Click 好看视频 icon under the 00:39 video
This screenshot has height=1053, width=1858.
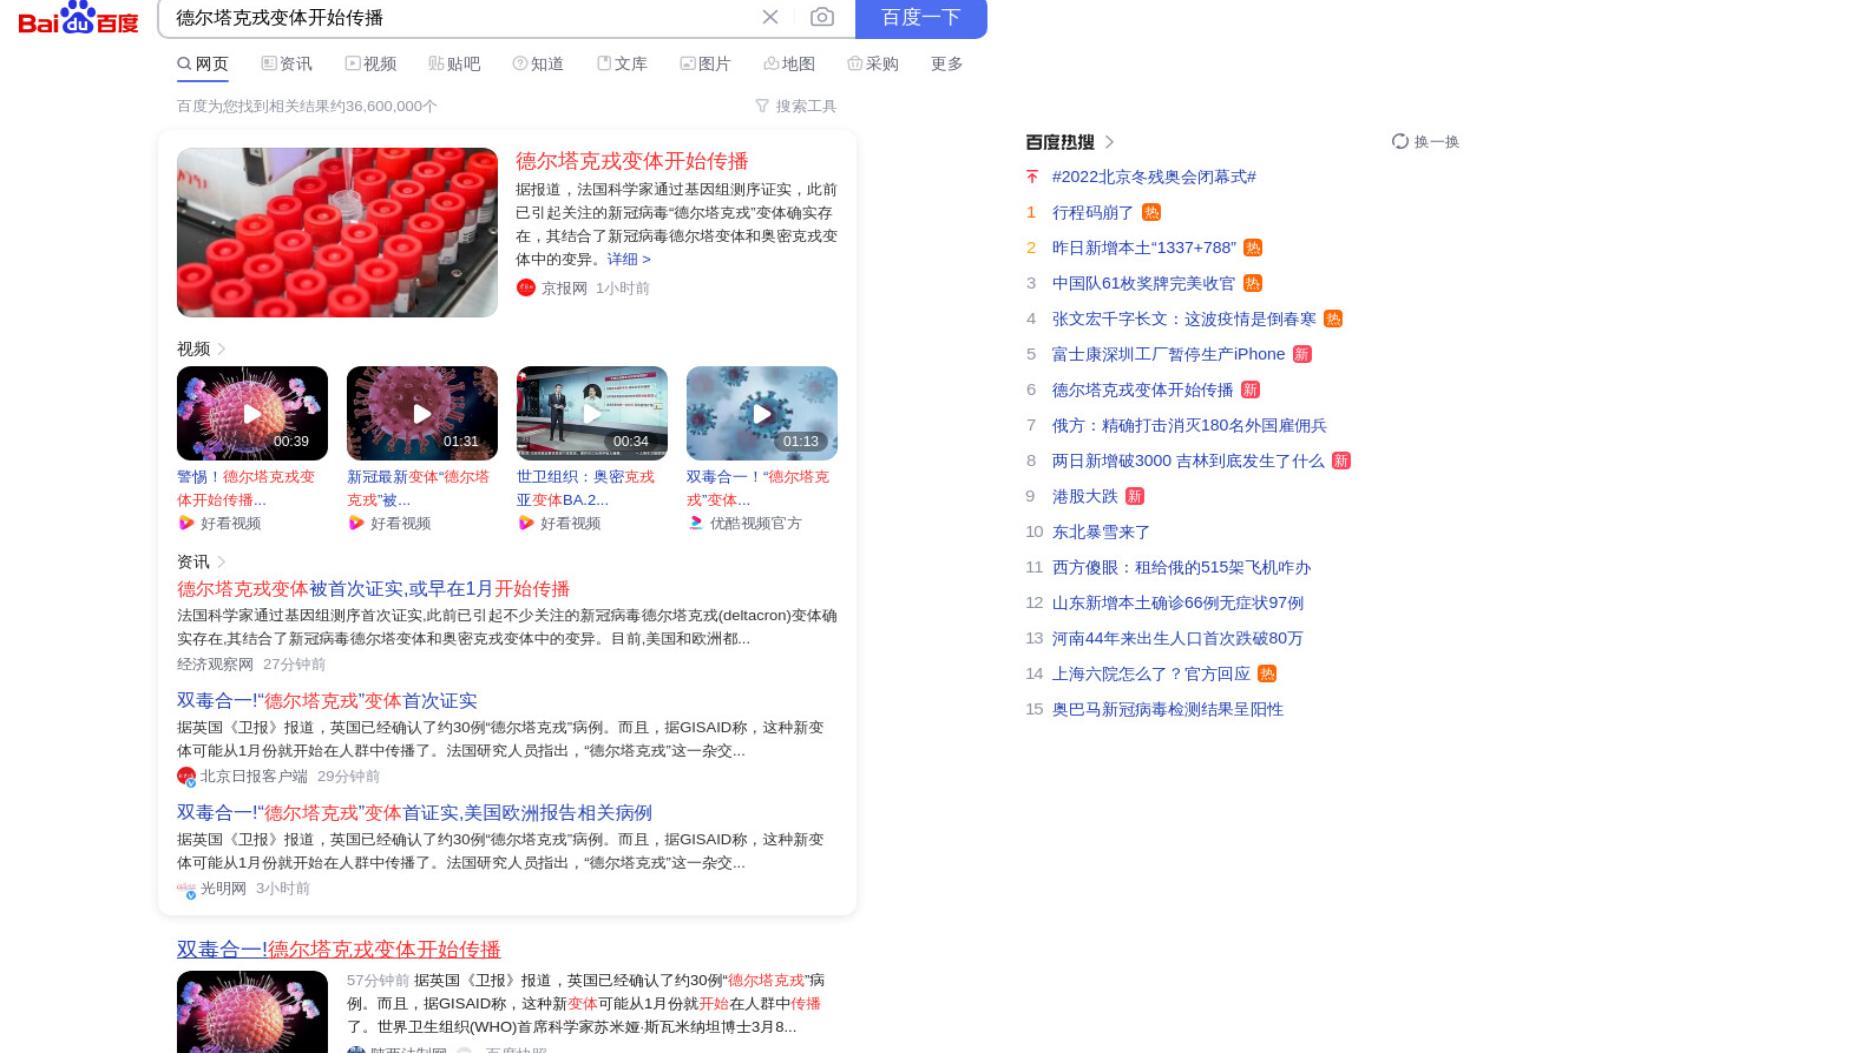pyautogui.click(x=186, y=523)
